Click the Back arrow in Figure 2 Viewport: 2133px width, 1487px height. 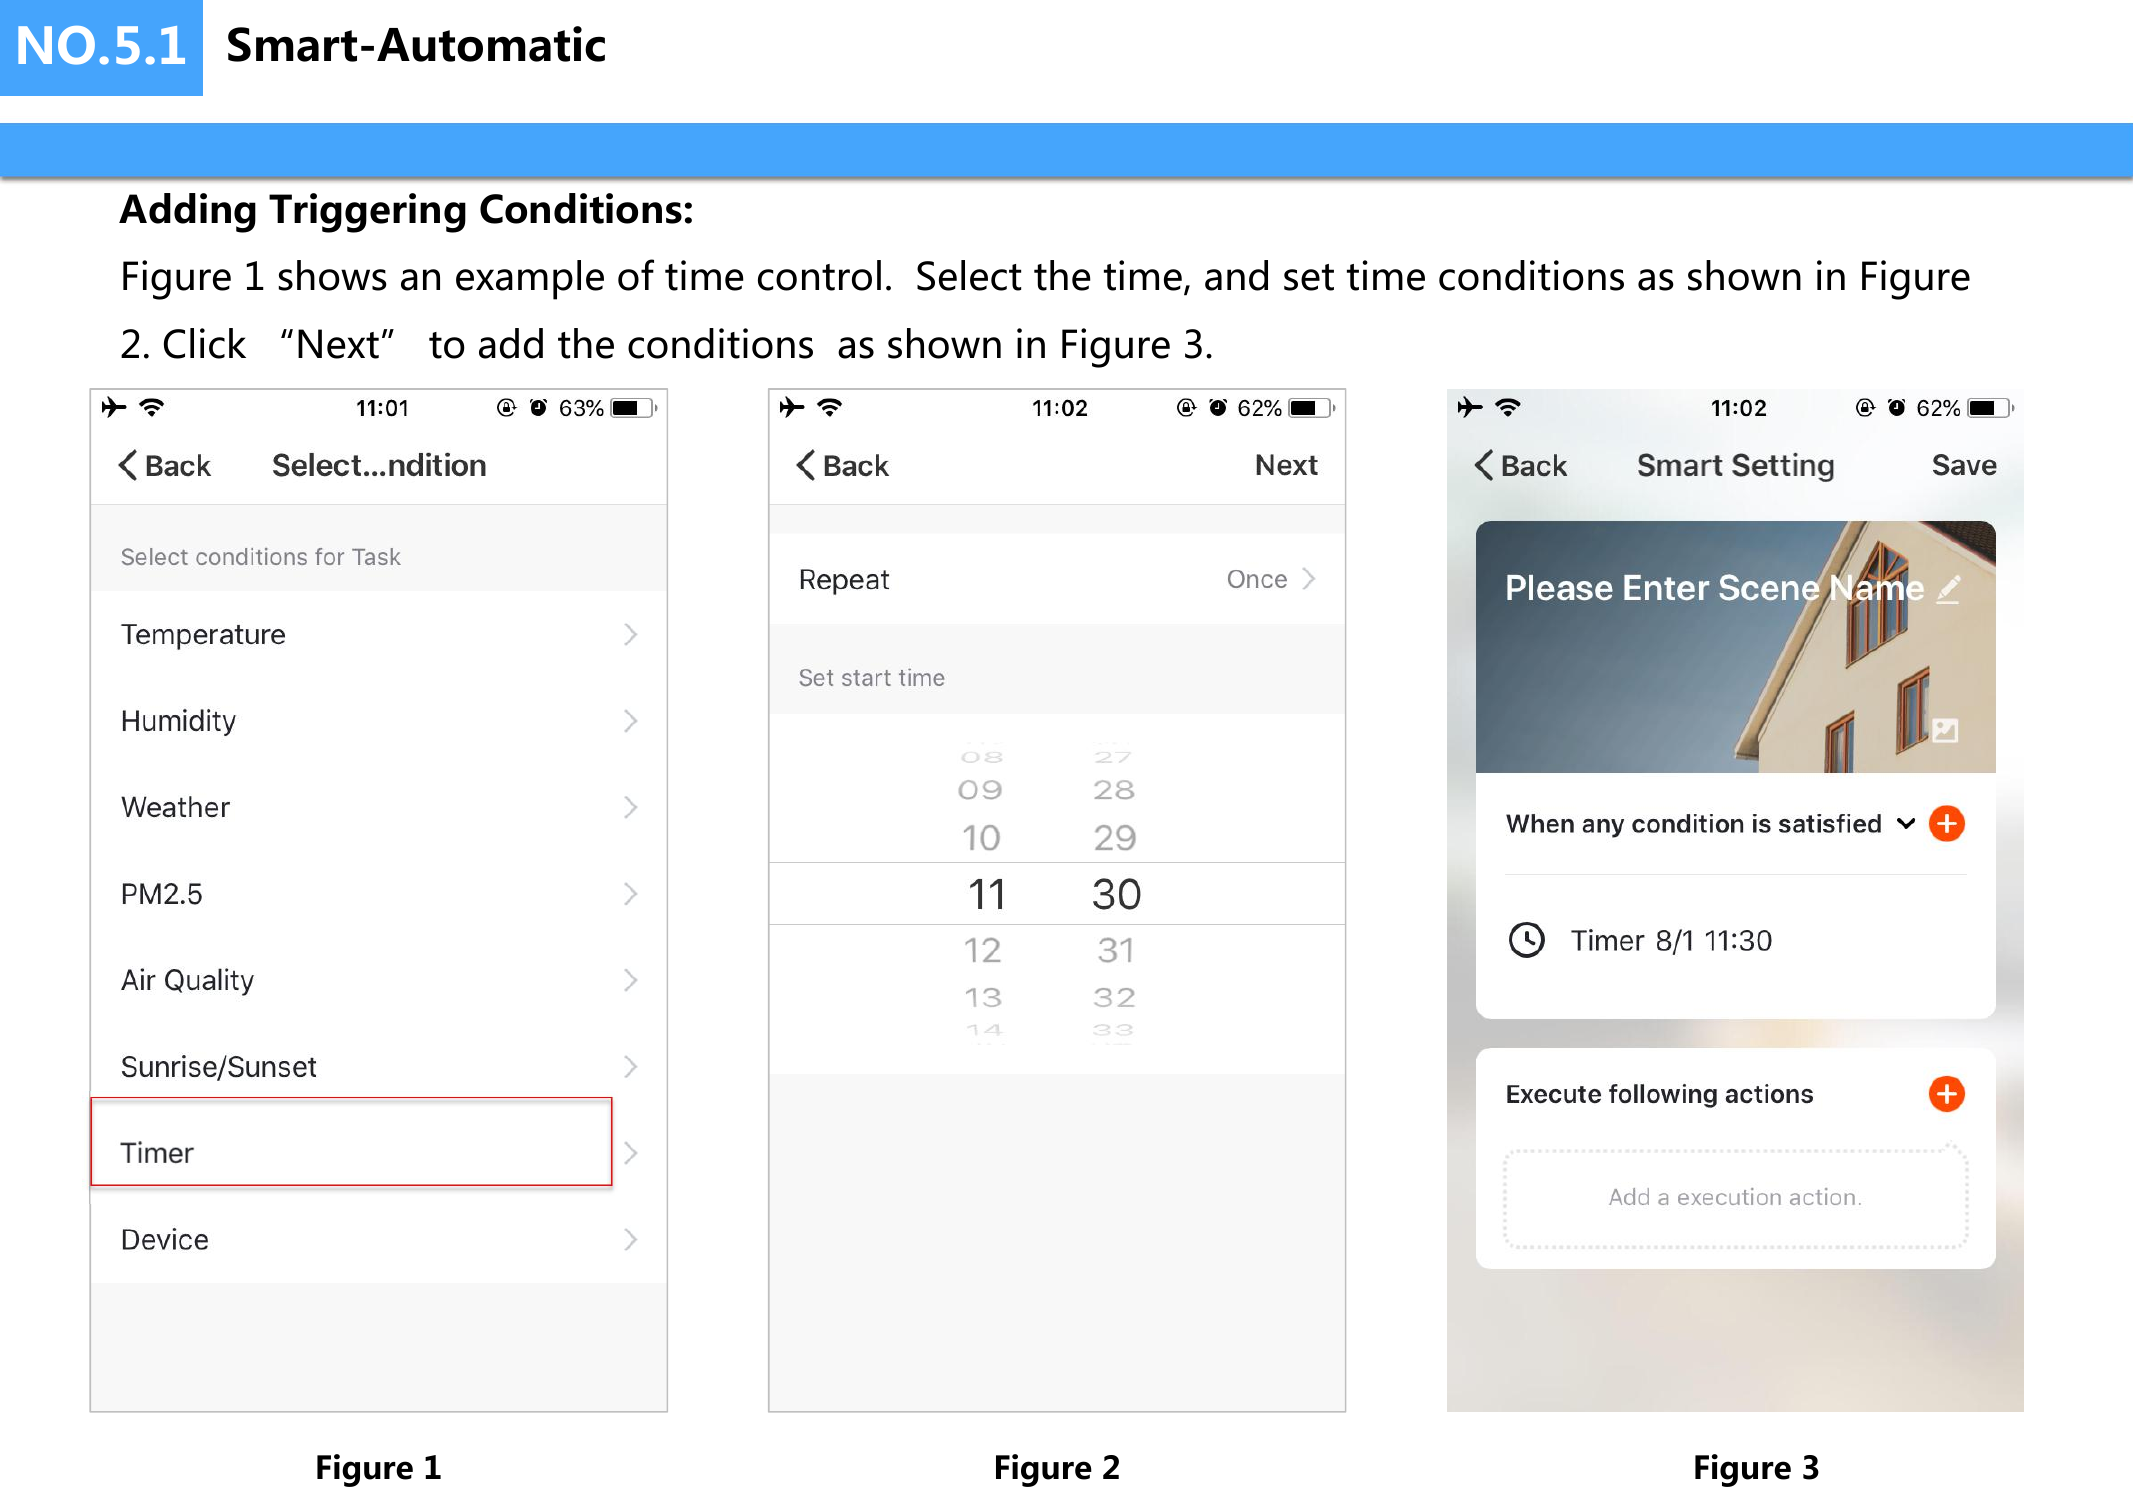[x=840, y=464]
